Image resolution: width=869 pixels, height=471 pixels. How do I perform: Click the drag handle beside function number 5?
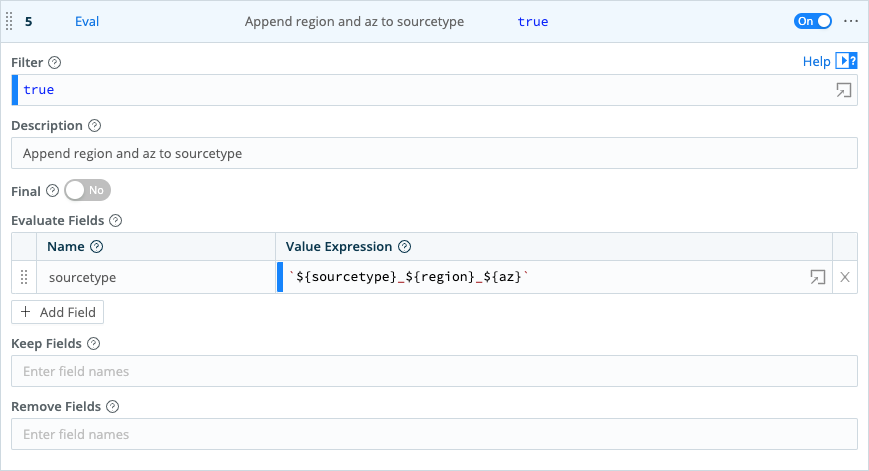tap(12, 21)
